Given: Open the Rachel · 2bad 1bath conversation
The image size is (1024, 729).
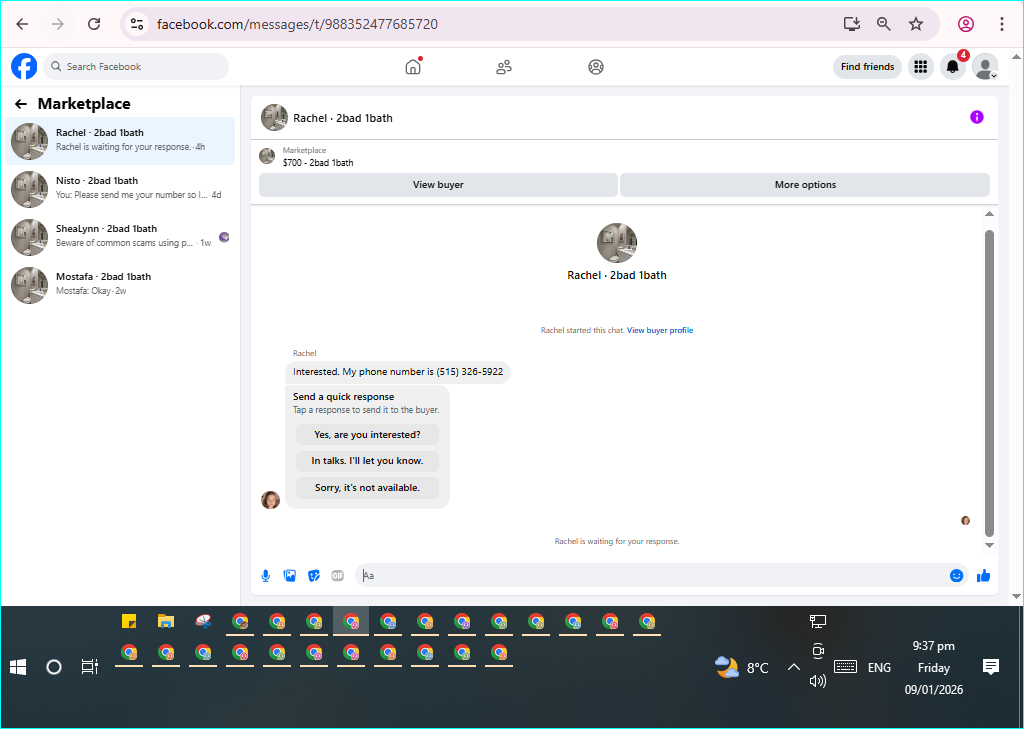Looking at the screenshot, I should pos(120,140).
